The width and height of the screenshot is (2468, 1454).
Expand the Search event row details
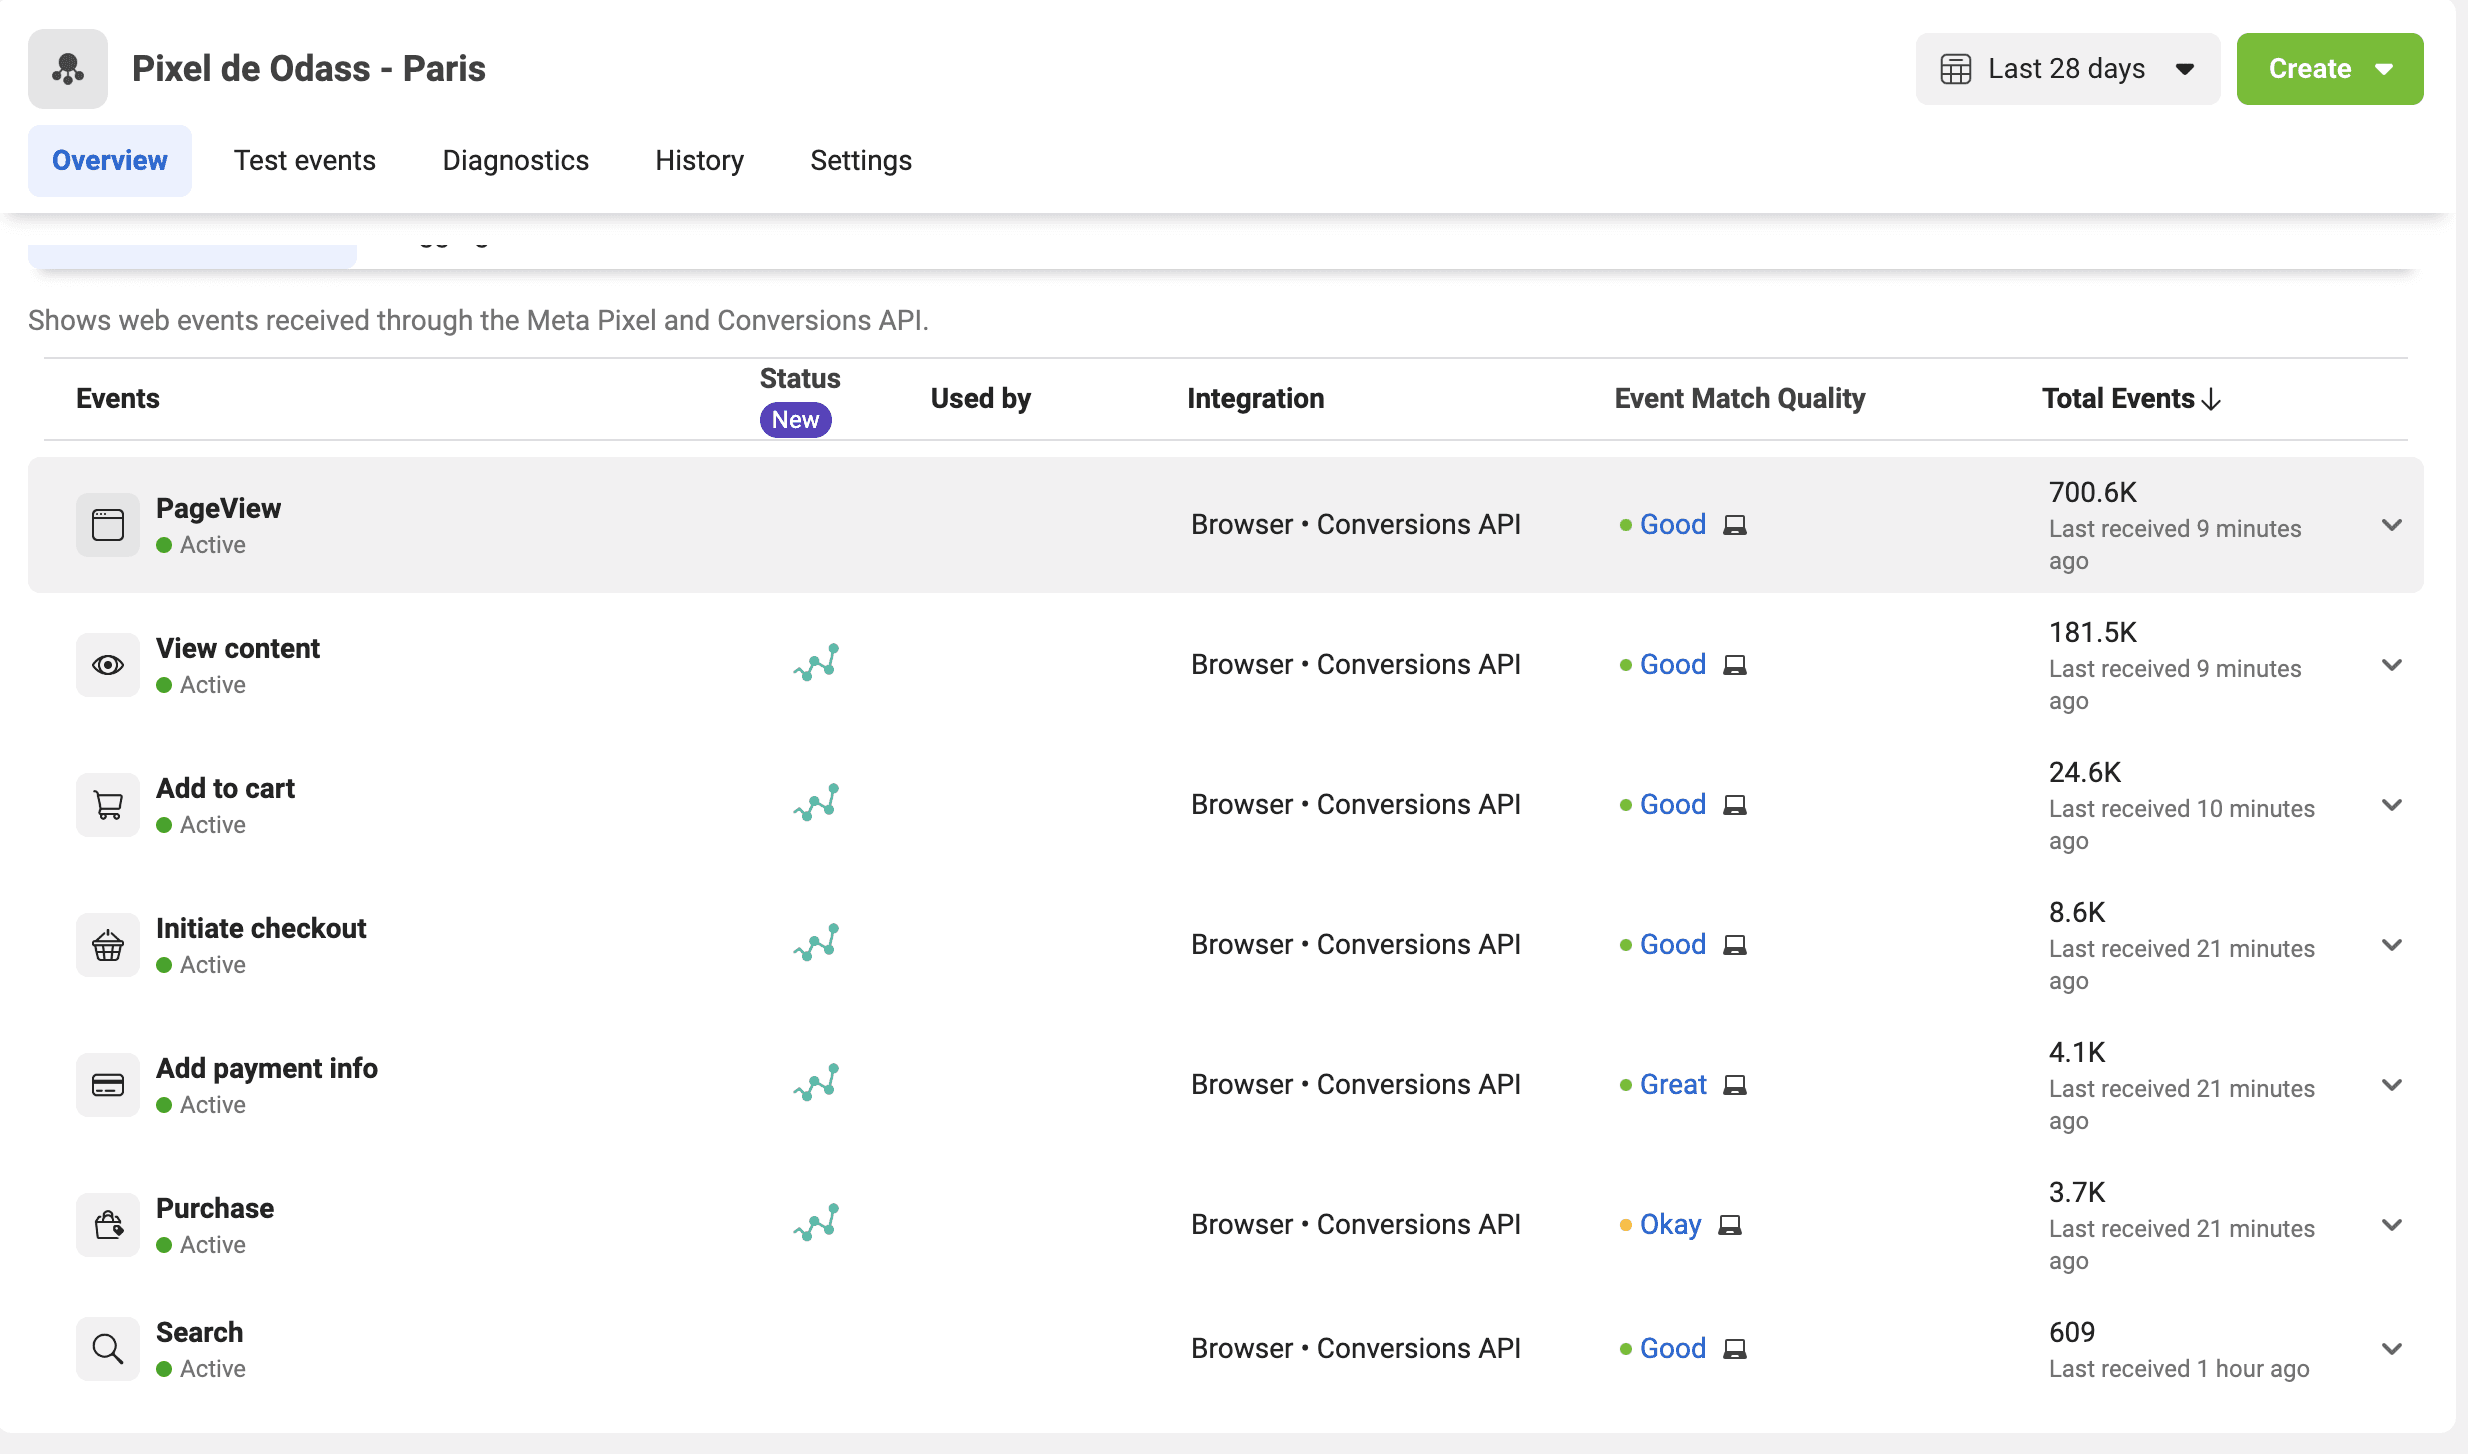coord(2392,1349)
